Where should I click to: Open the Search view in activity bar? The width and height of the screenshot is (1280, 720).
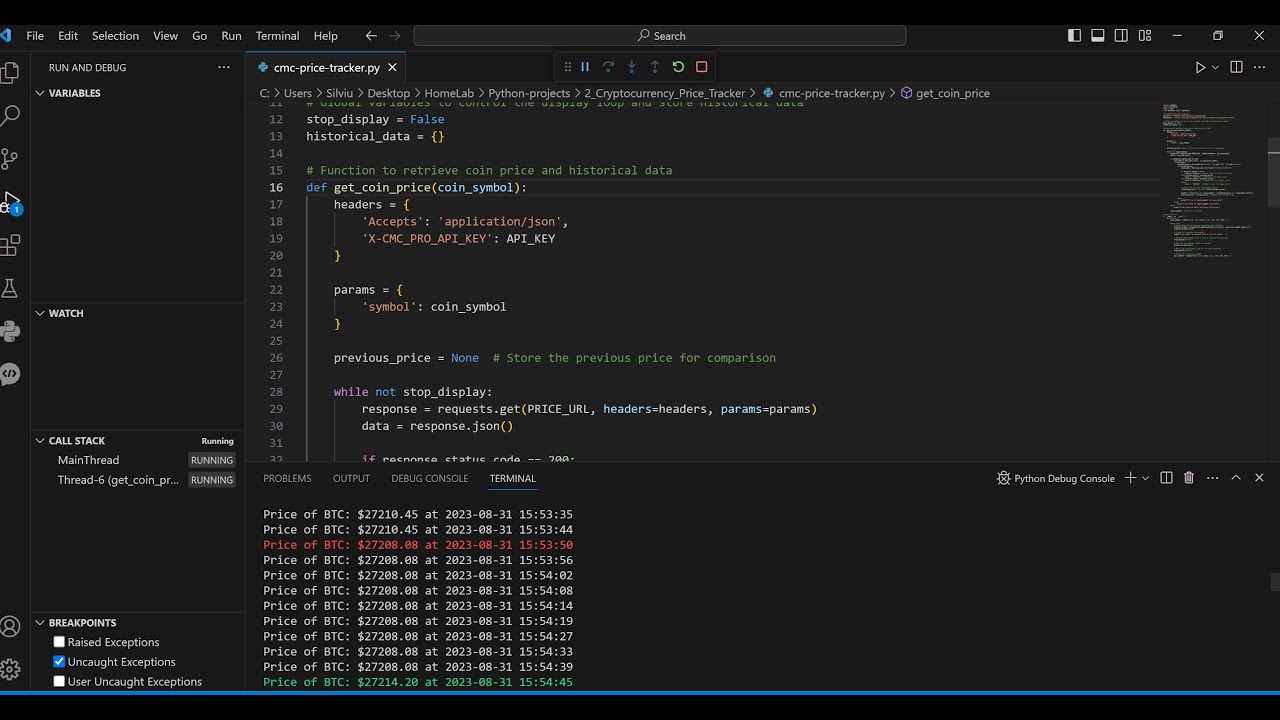pos(10,115)
